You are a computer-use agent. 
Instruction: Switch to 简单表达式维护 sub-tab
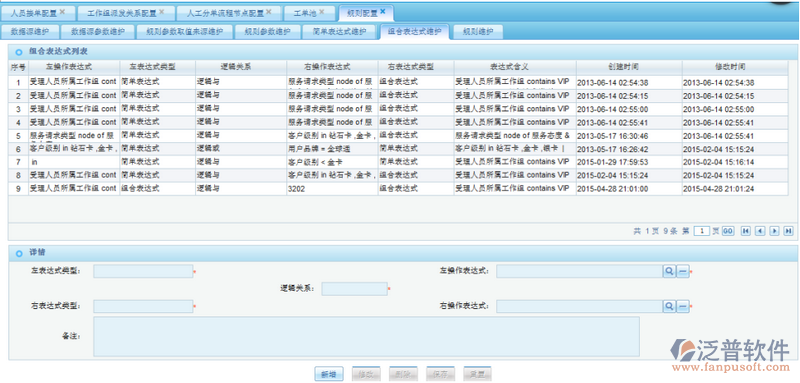[x=341, y=32]
